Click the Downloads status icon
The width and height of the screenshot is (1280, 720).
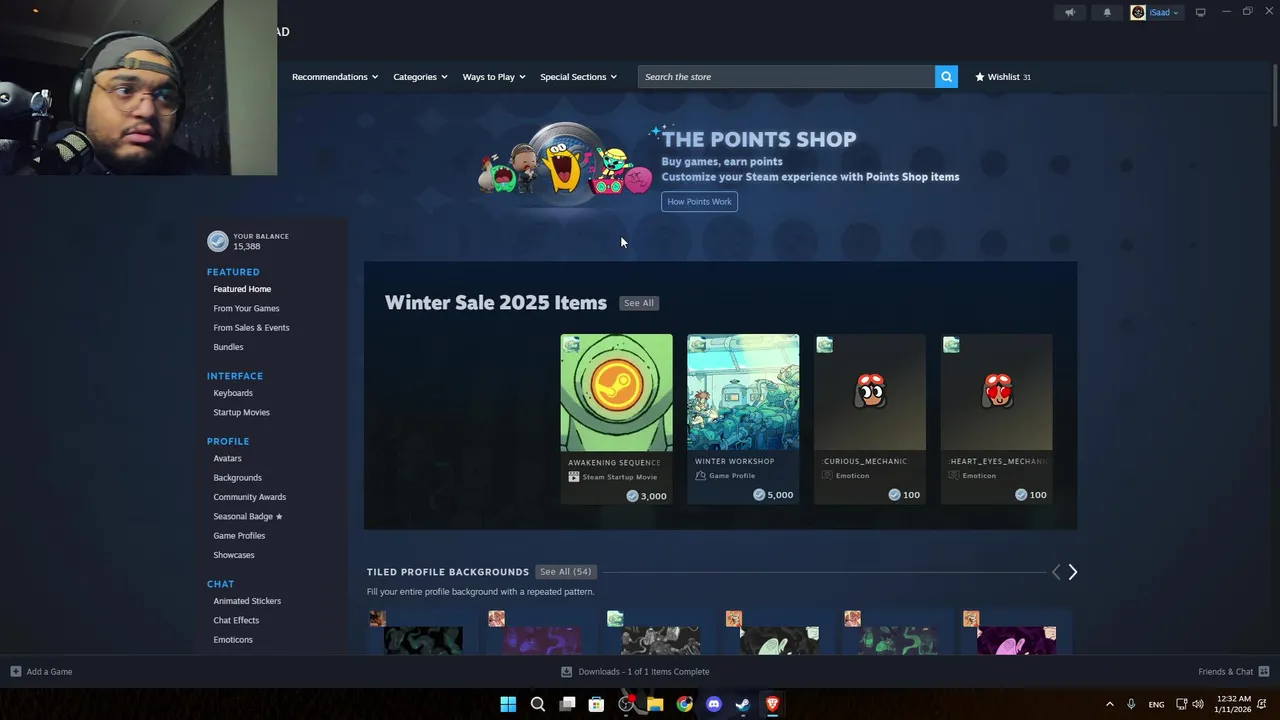pyautogui.click(x=567, y=672)
